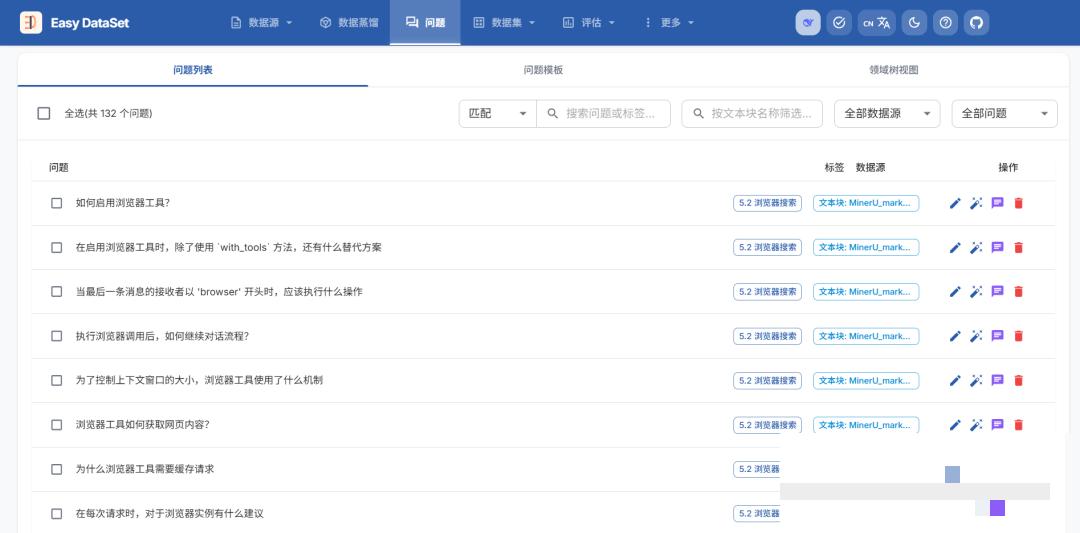Viewport: 1080px width, 533px height.
Task: Click 文本块: MinerU_mark... chip on "如何启用浏览器工具?" row
Action: click(866, 203)
